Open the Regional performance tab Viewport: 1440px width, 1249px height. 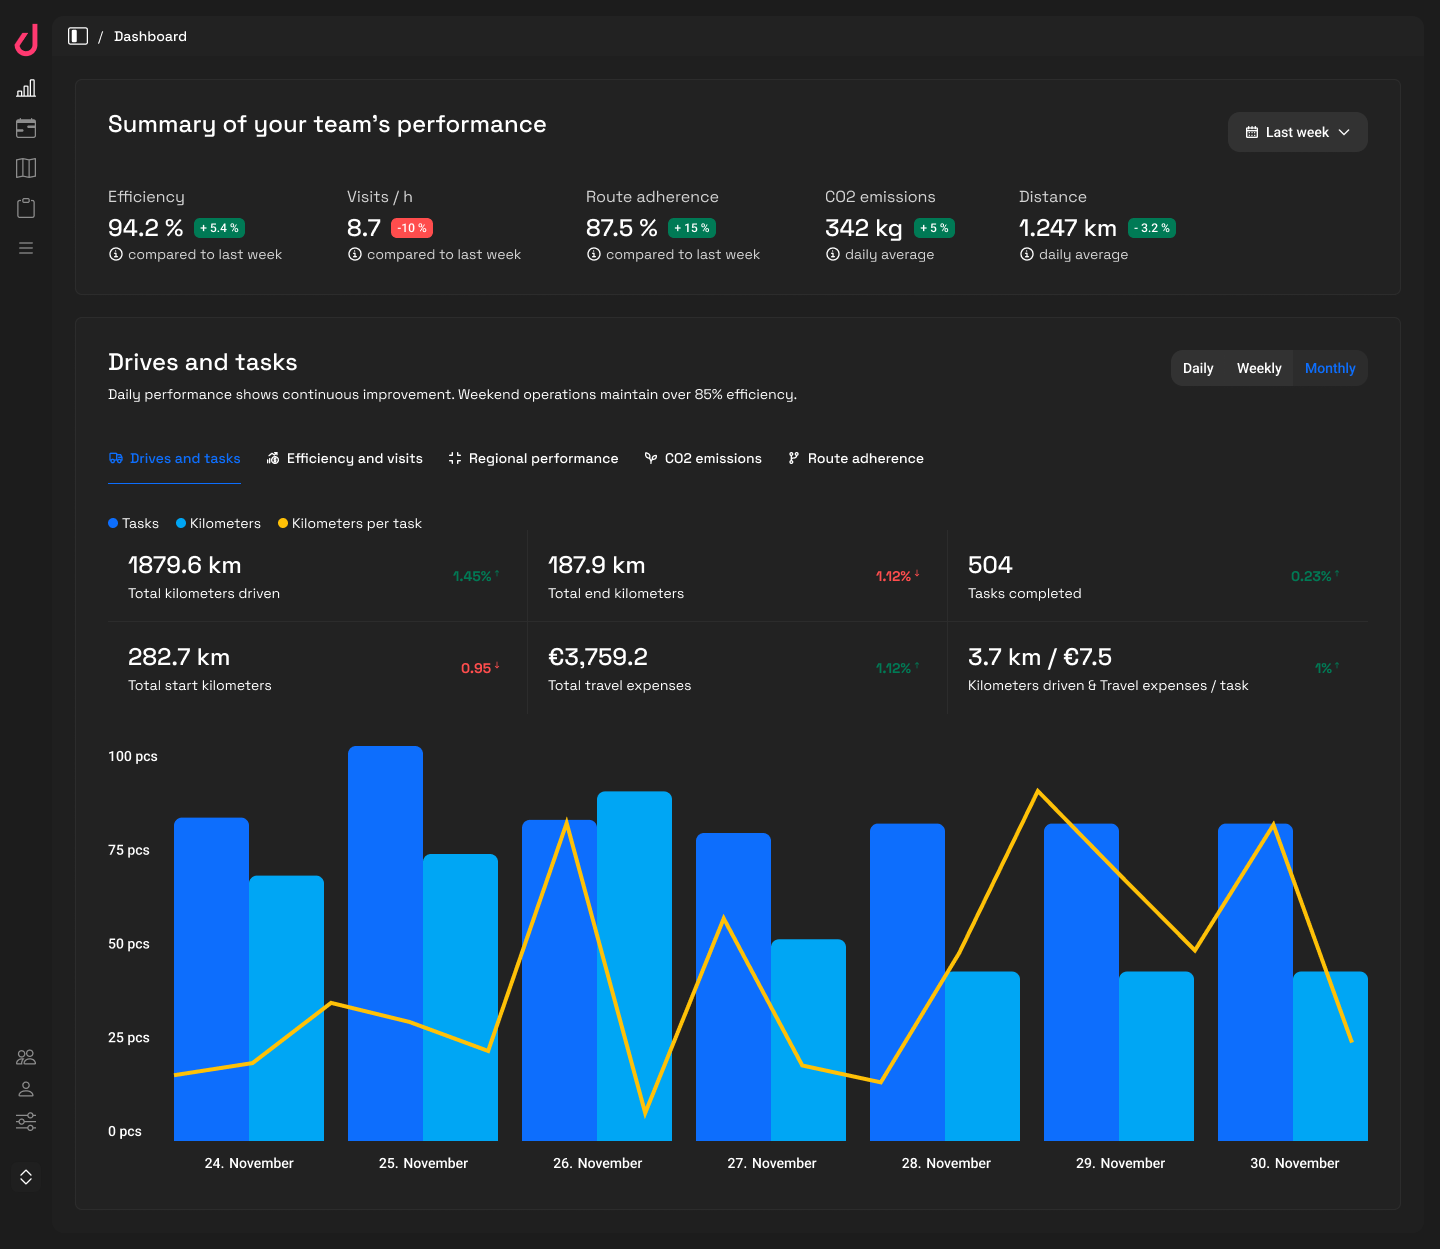coord(533,458)
